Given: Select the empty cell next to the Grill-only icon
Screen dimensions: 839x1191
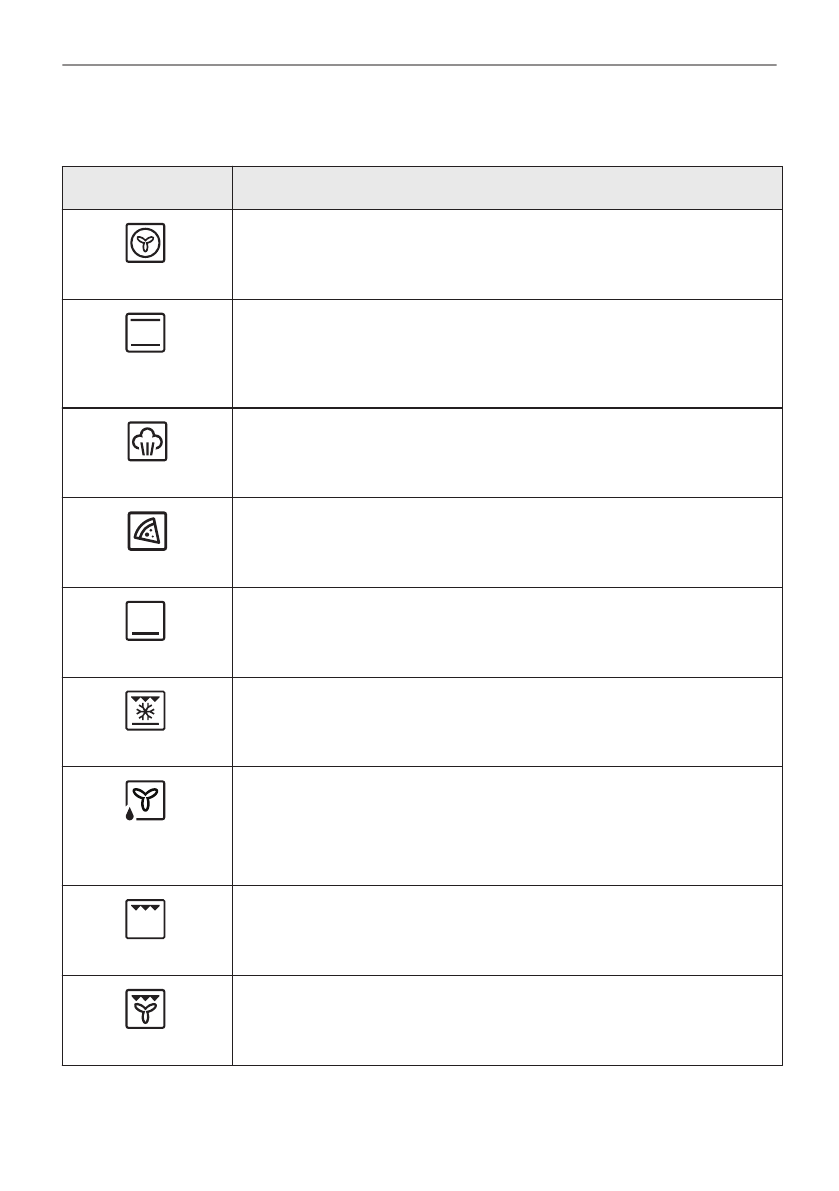Looking at the screenshot, I should pyautogui.click(x=506, y=930).
